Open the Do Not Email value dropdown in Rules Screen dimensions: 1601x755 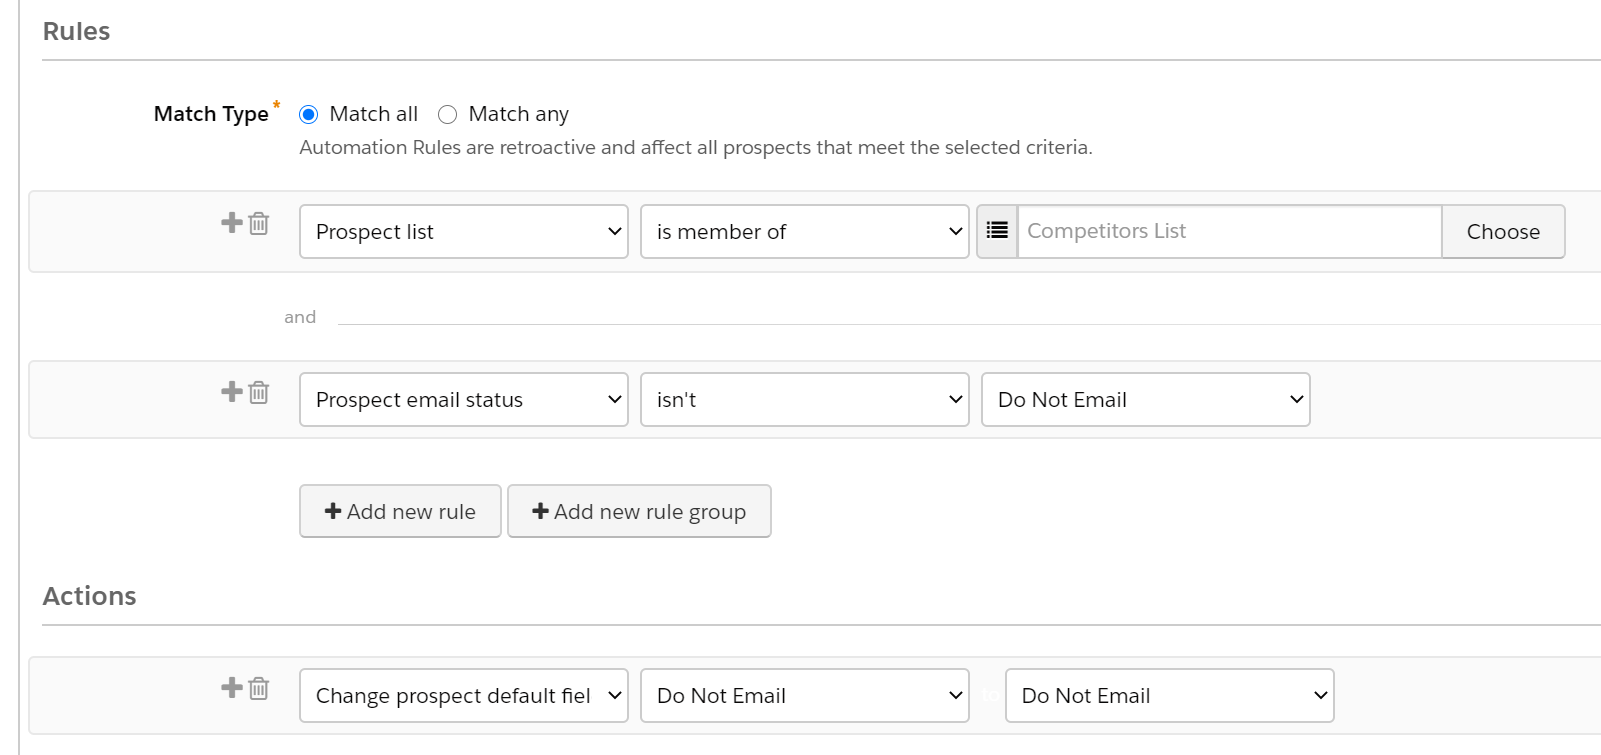tap(1146, 399)
